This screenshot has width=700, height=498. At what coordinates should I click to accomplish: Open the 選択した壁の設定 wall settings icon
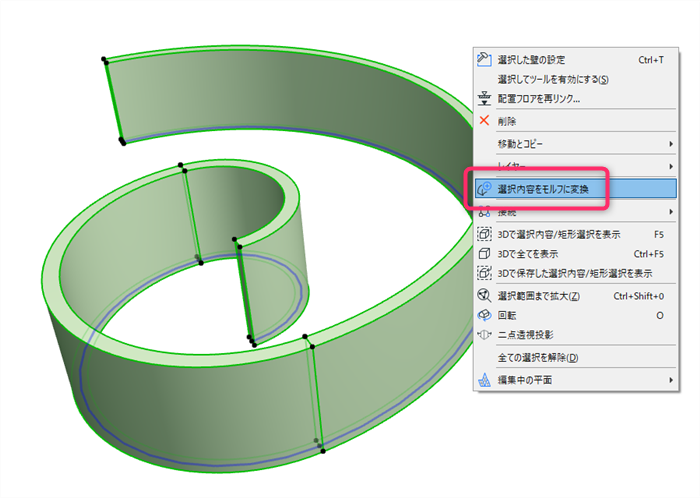click(484, 59)
